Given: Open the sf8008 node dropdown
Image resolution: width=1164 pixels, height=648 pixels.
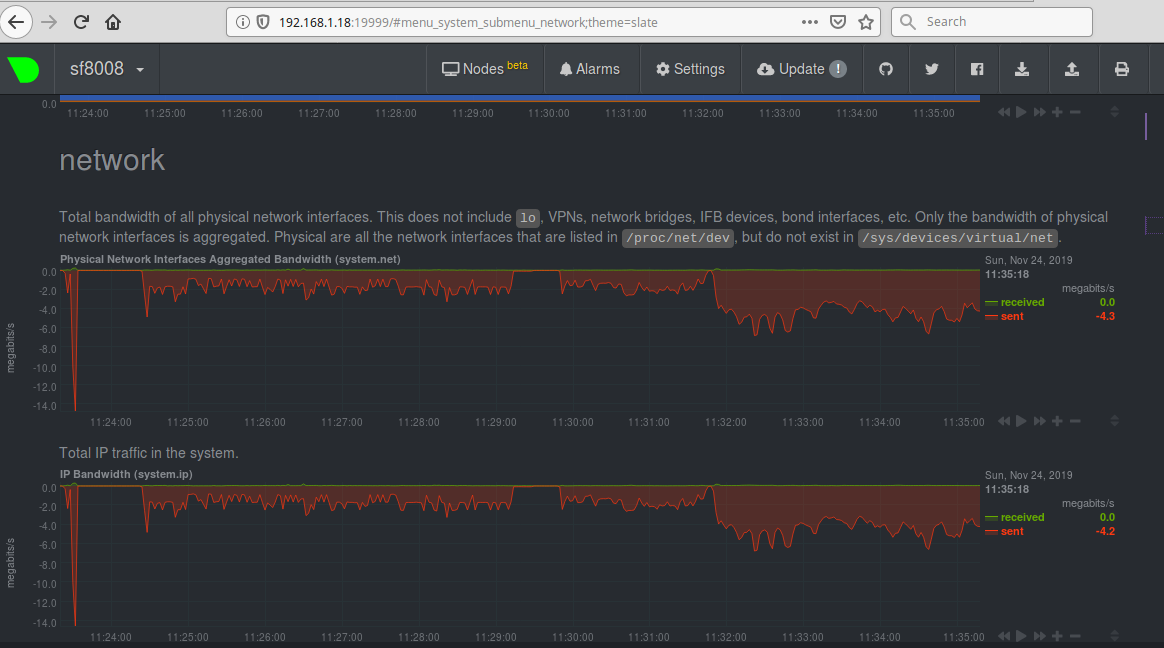Looking at the screenshot, I should pos(107,69).
